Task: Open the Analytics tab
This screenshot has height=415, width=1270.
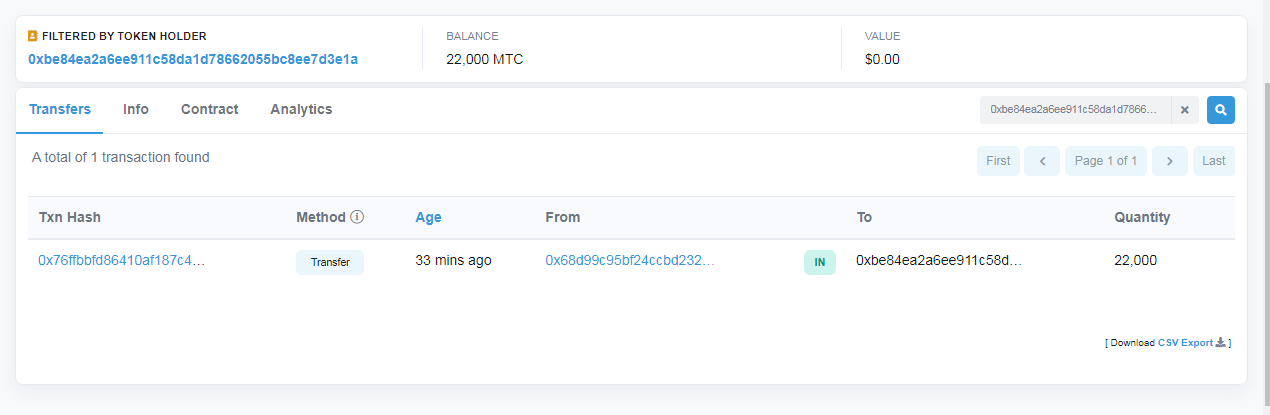Action: click(x=301, y=110)
